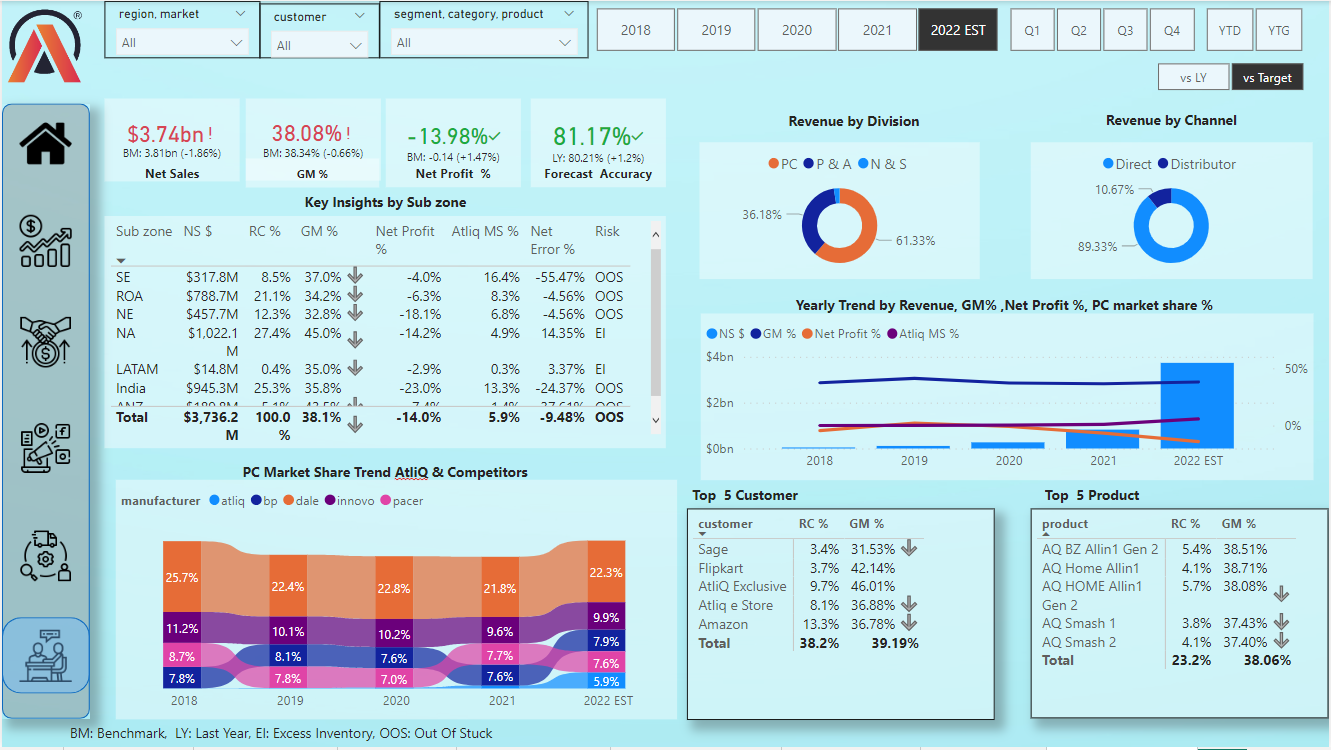Enable the Q1 quarter filter

pos(1031,29)
